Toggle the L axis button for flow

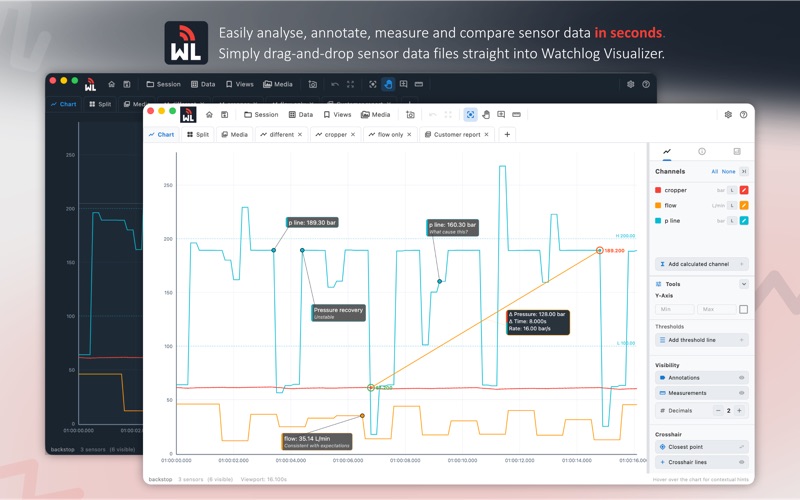click(x=732, y=206)
